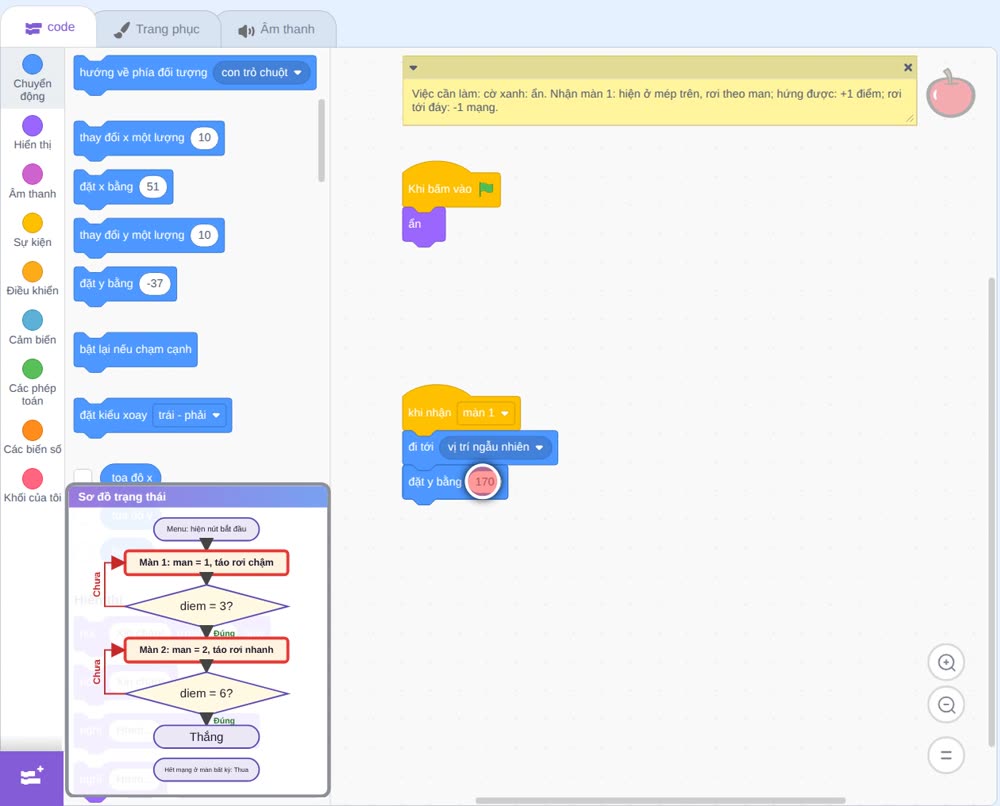Image resolution: width=1000 pixels, height=806 pixels.
Task: Switch to the Âm thanh tab
Action: [277, 29]
